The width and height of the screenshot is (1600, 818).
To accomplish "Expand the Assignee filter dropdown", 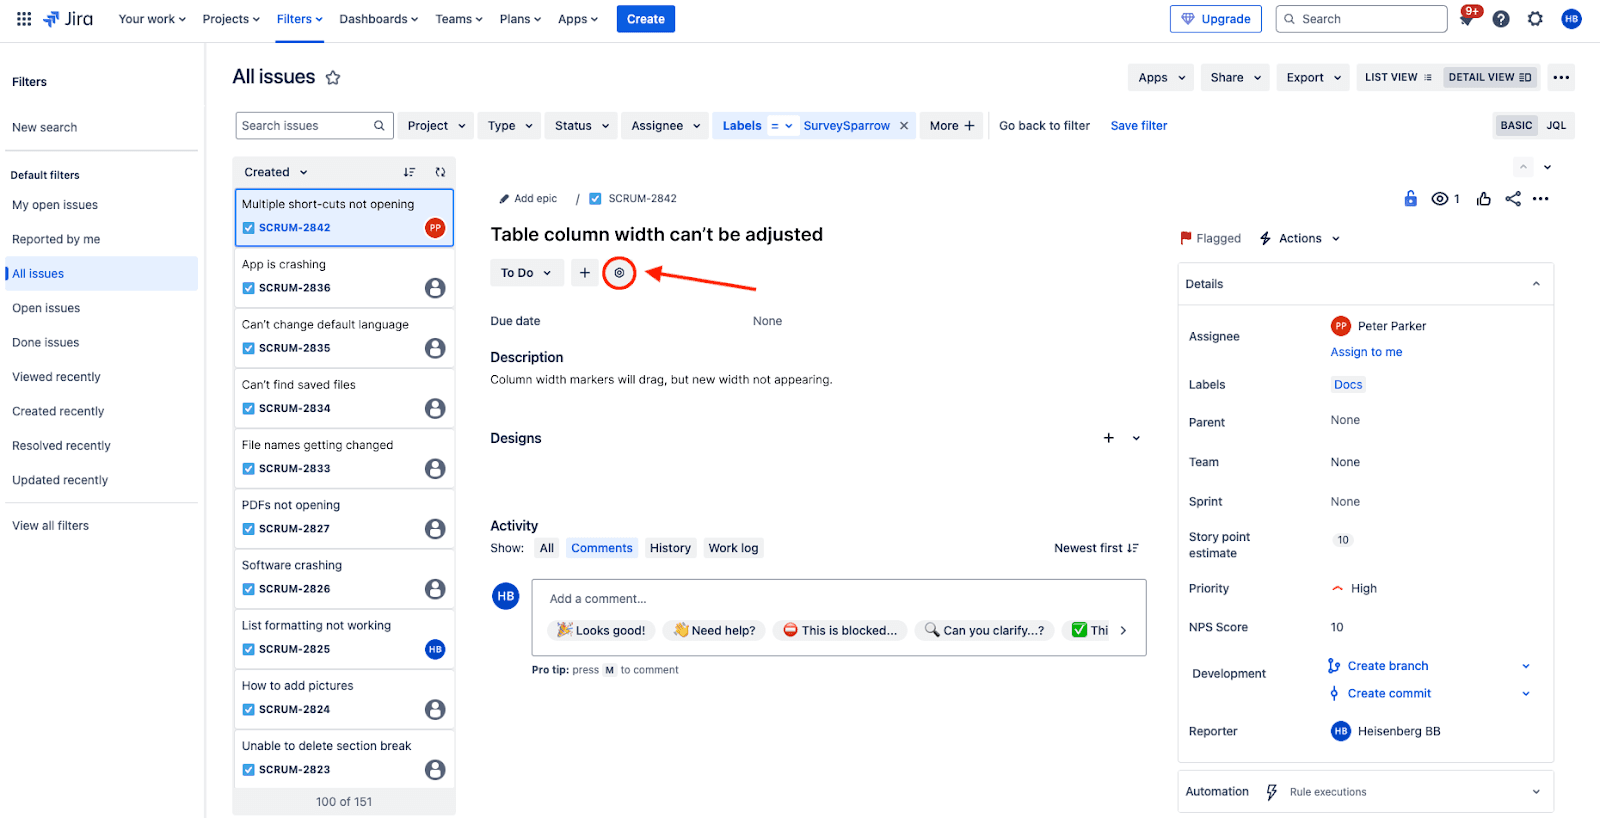I will pyautogui.click(x=665, y=126).
